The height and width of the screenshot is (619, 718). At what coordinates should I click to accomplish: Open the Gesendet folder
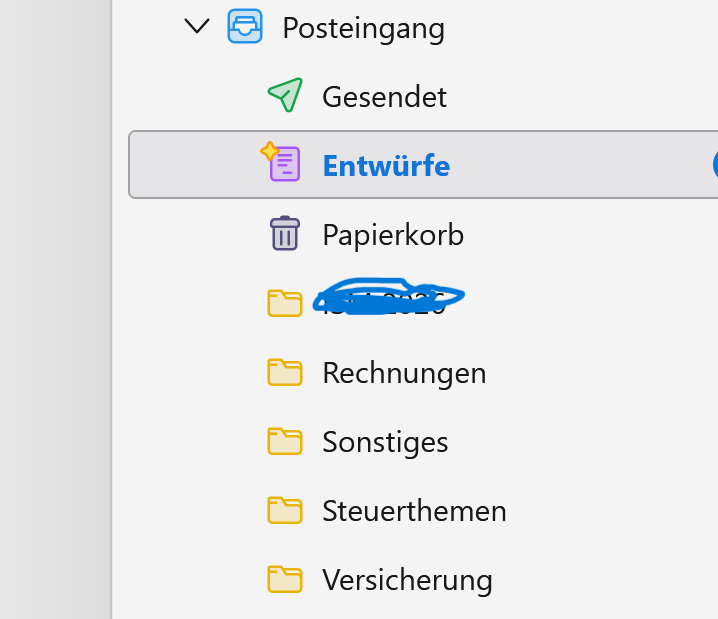coord(384,97)
